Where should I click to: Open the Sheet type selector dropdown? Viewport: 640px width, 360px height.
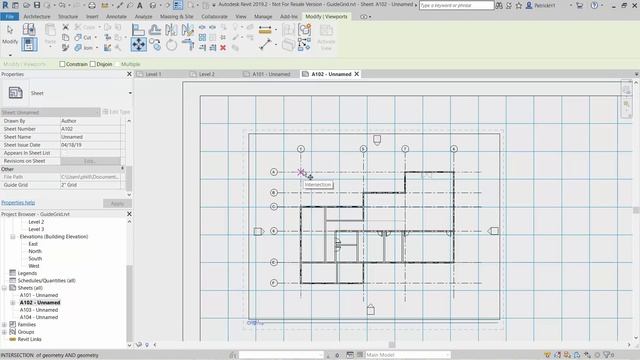pos(130,93)
